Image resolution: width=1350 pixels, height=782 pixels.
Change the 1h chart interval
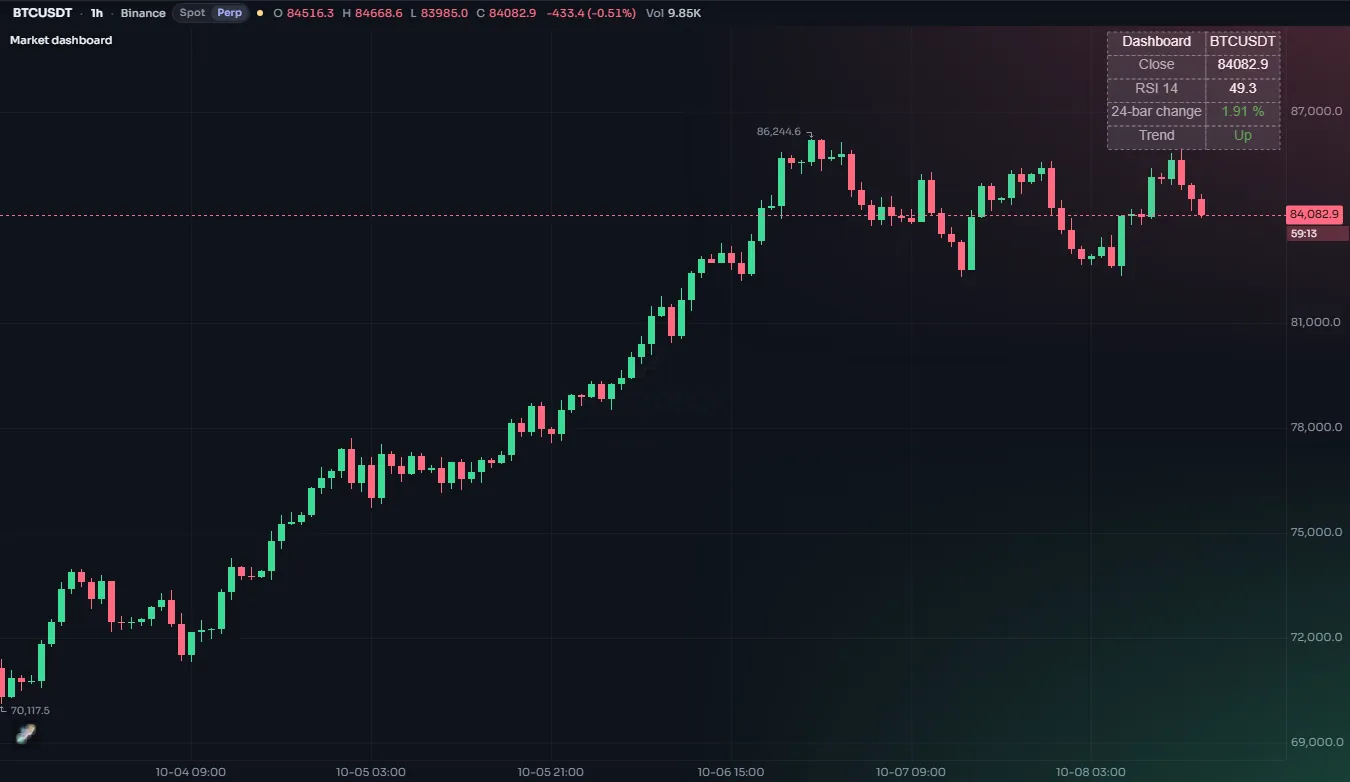point(96,13)
